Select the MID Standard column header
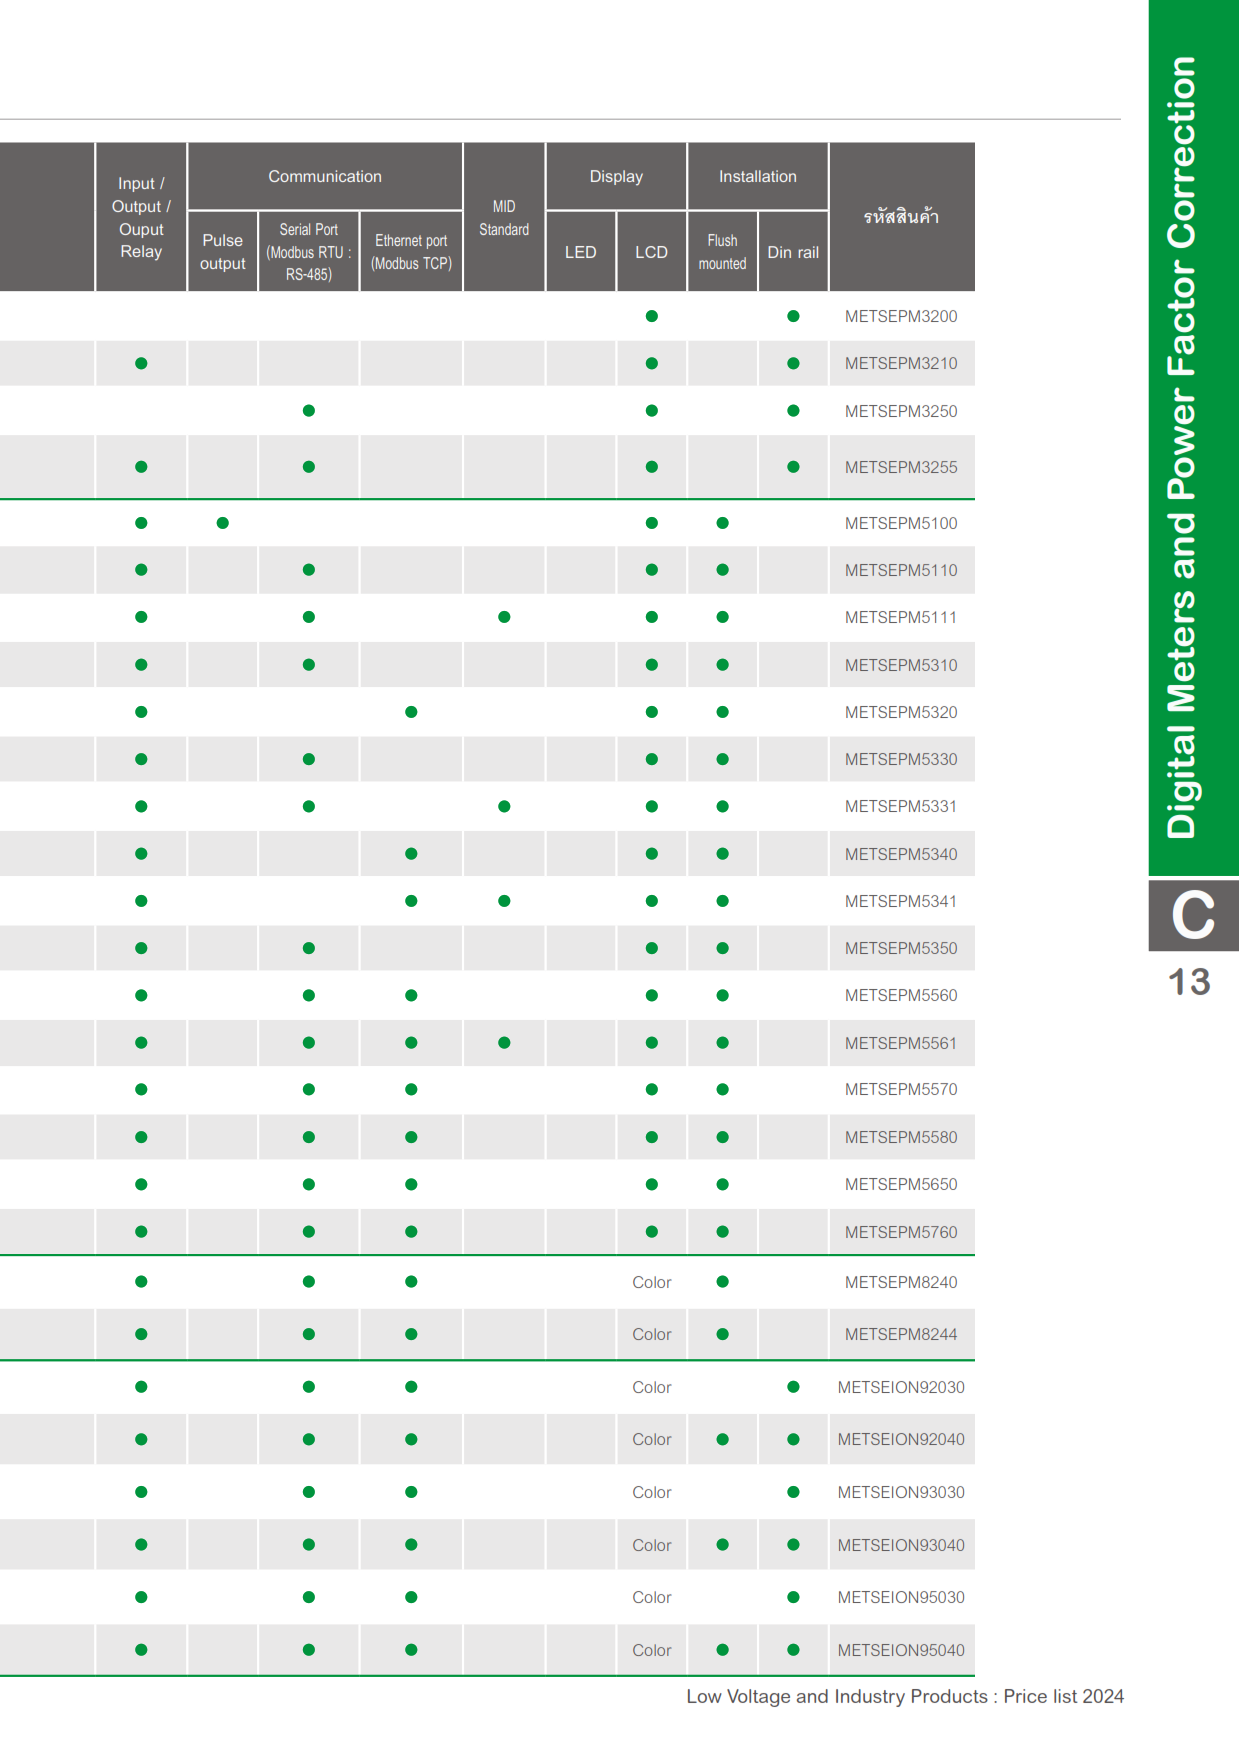Image resolution: width=1239 pixels, height=1754 pixels. click(504, 218)
